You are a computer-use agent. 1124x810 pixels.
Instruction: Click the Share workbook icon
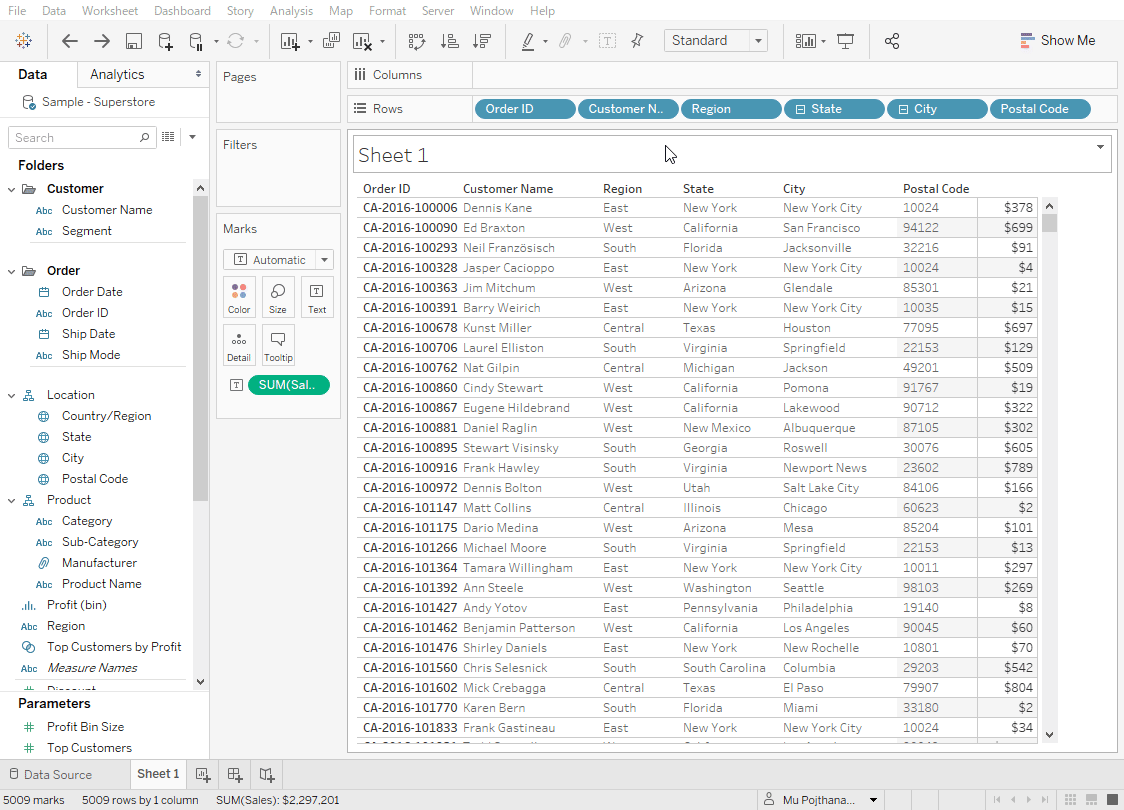click(x=892, y=41)
